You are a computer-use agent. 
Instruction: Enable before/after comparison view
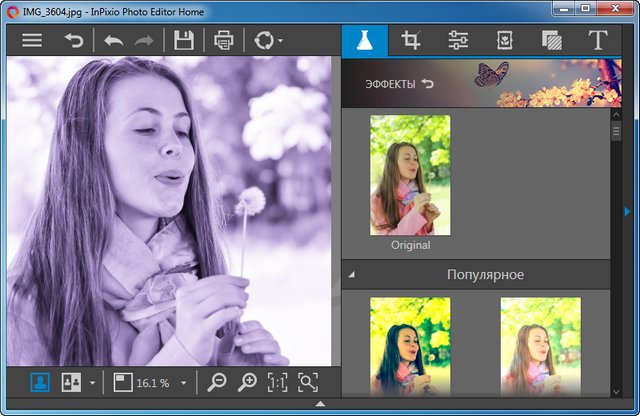point(71,383)
